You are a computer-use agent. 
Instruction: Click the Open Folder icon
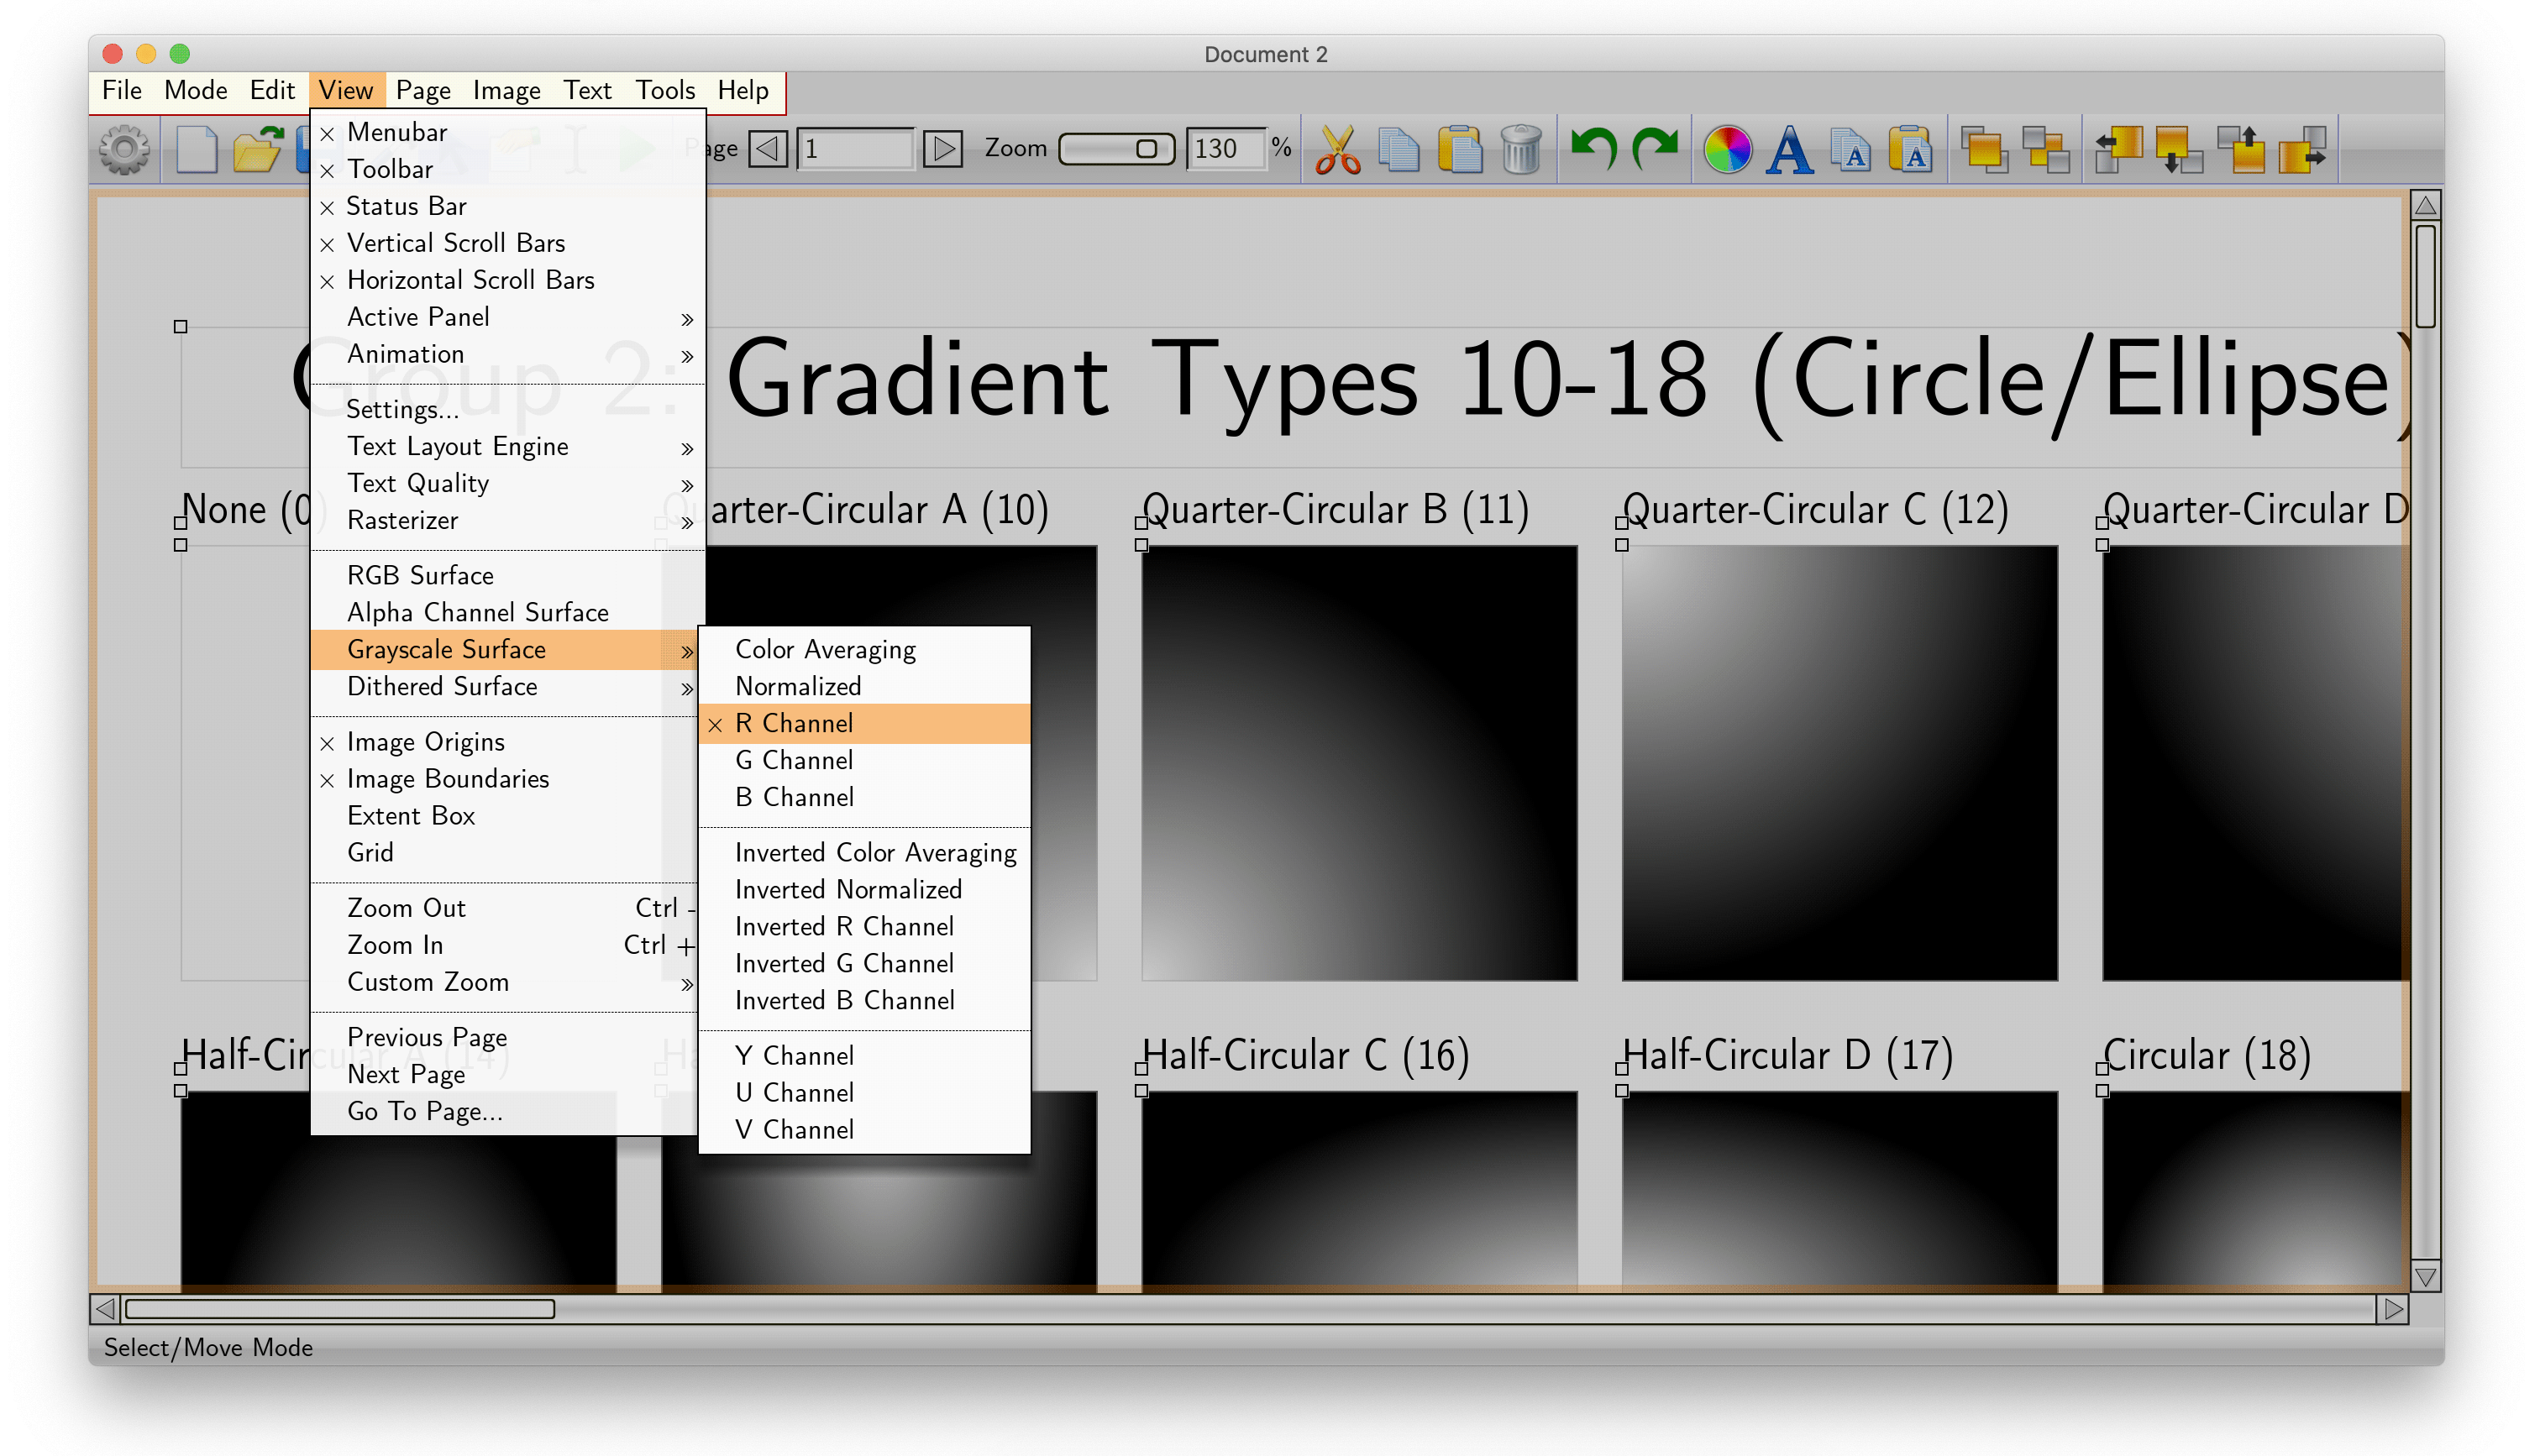coord(258,150)
